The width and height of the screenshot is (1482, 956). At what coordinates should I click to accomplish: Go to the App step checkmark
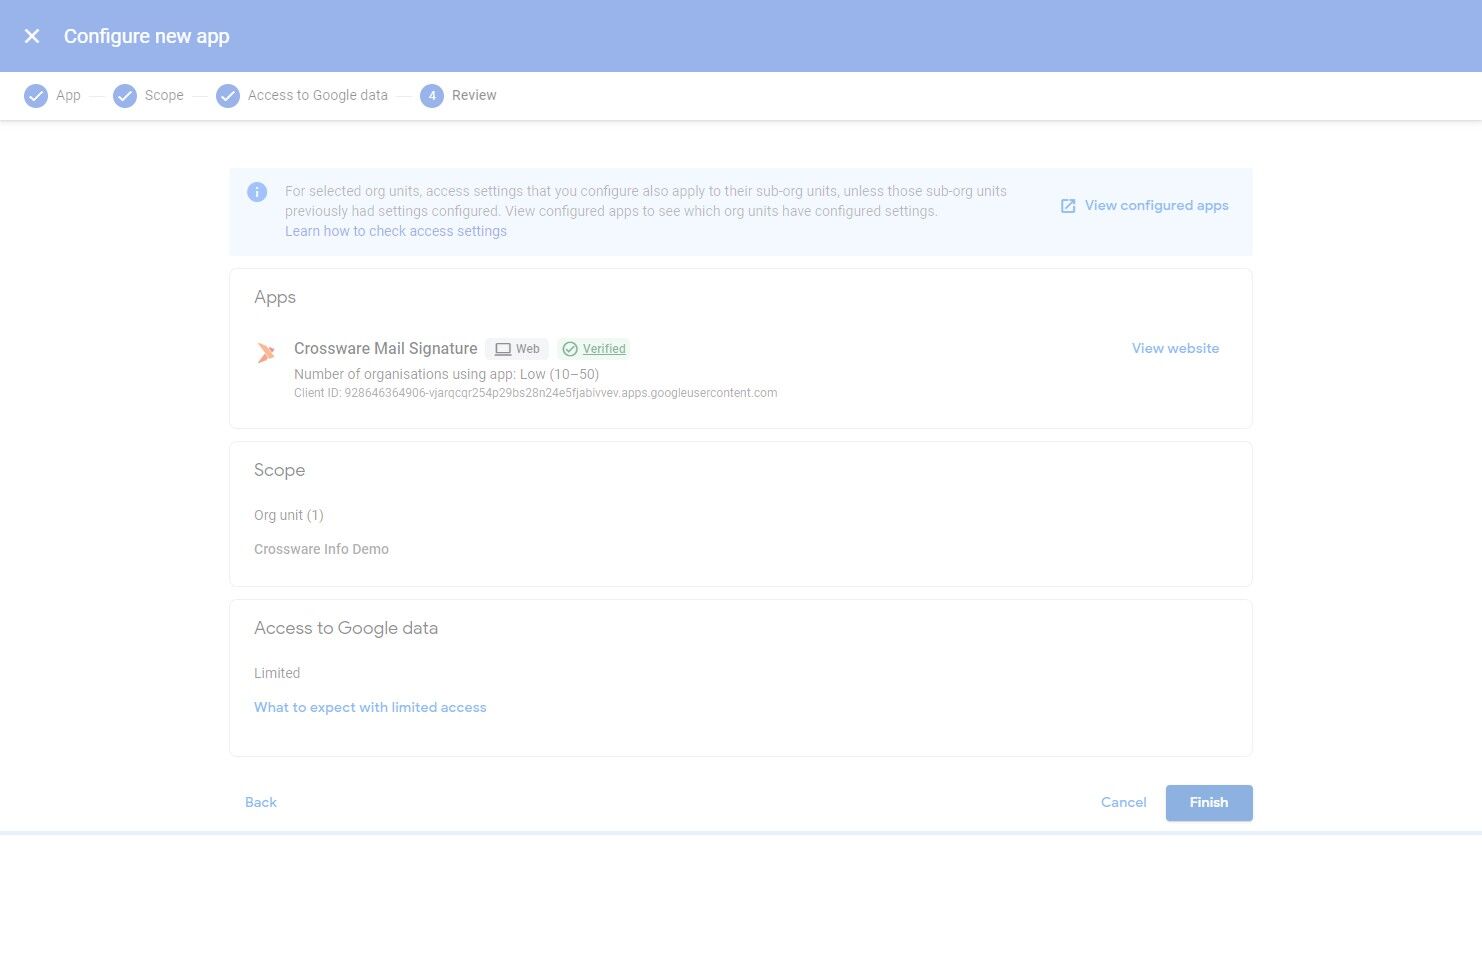pos(36,96)
